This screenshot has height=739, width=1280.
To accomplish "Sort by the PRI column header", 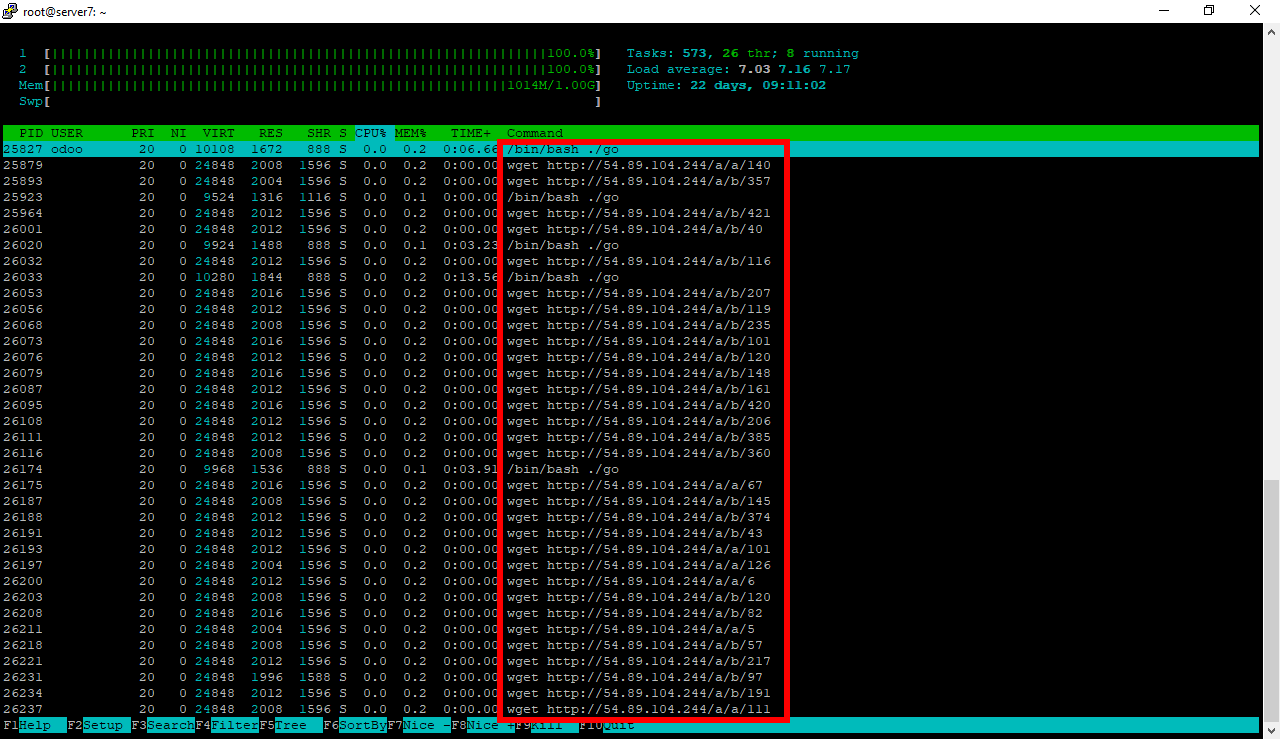I will coord(143,133).
